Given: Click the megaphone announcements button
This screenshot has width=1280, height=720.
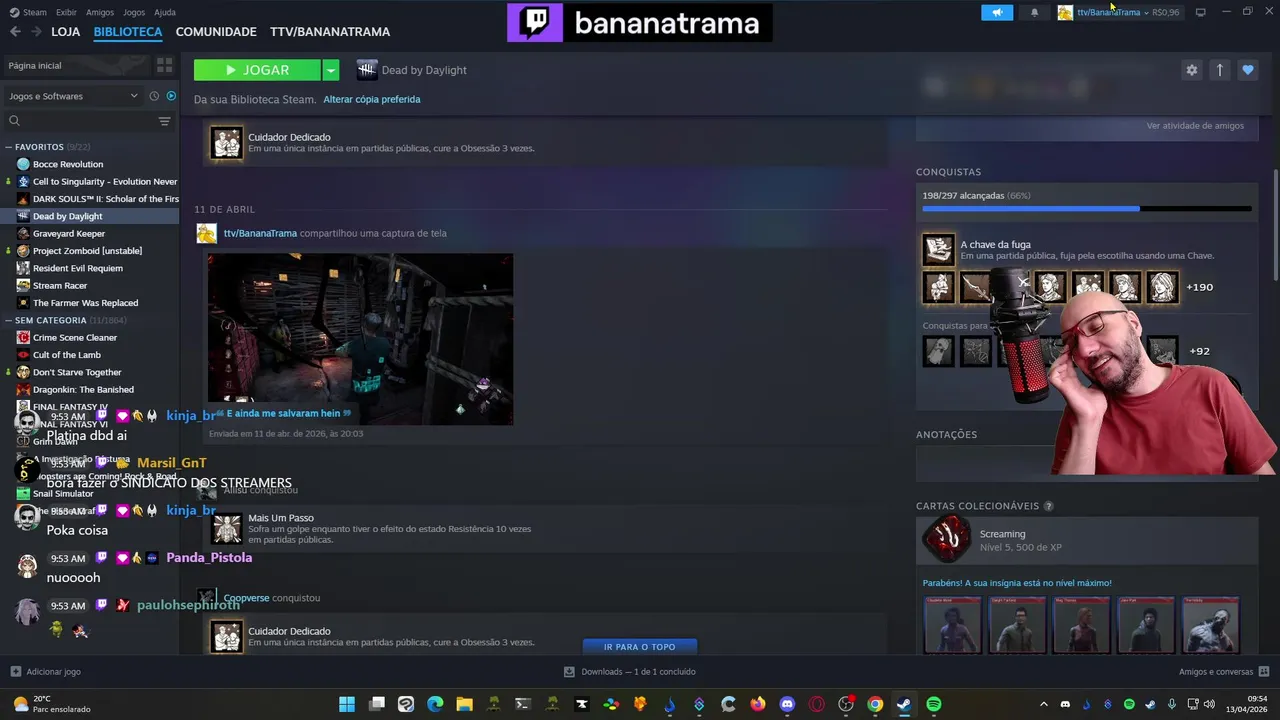Looking at the screenshot, I should click(x=996, y=12).
